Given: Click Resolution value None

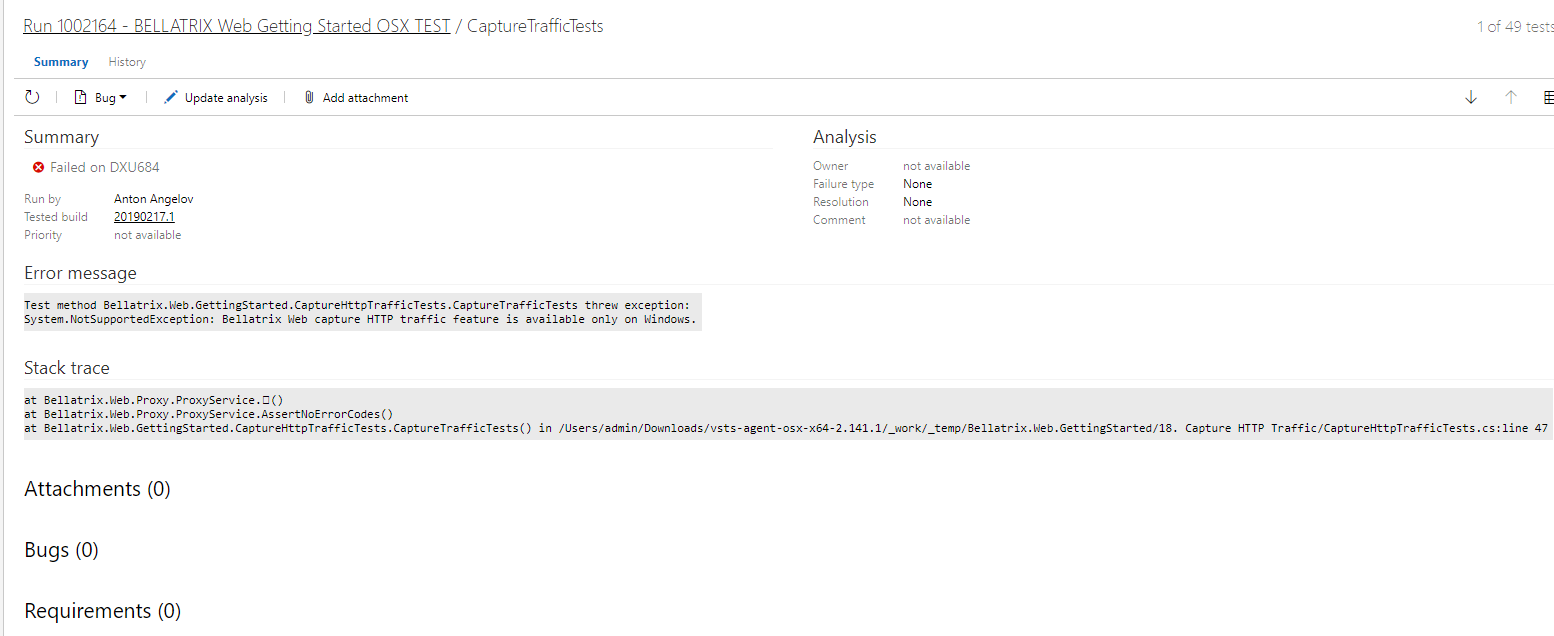Looking at the screenshot, I should (917, 202).
